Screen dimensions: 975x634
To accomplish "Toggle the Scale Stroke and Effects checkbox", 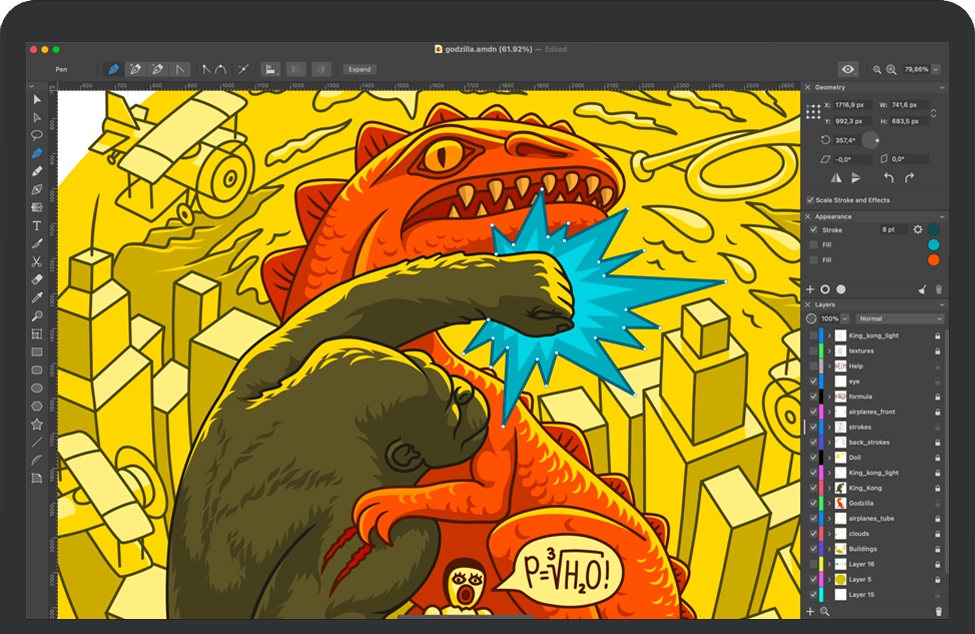I will click(x=811, y=200).
